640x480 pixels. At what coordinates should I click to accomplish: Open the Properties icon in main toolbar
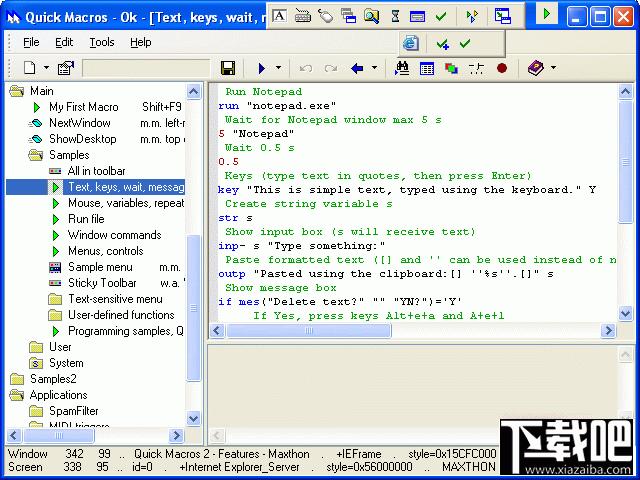[66, 68]
